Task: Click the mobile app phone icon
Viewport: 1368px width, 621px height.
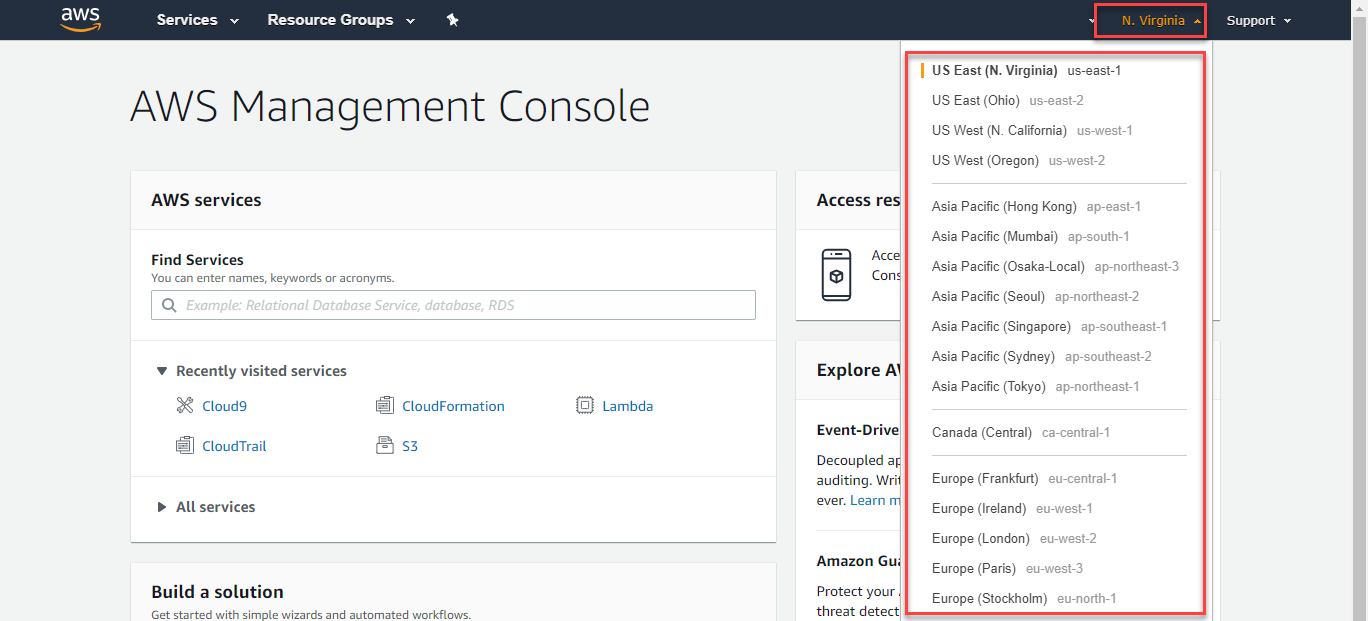Action: click(x=836, y=275)
